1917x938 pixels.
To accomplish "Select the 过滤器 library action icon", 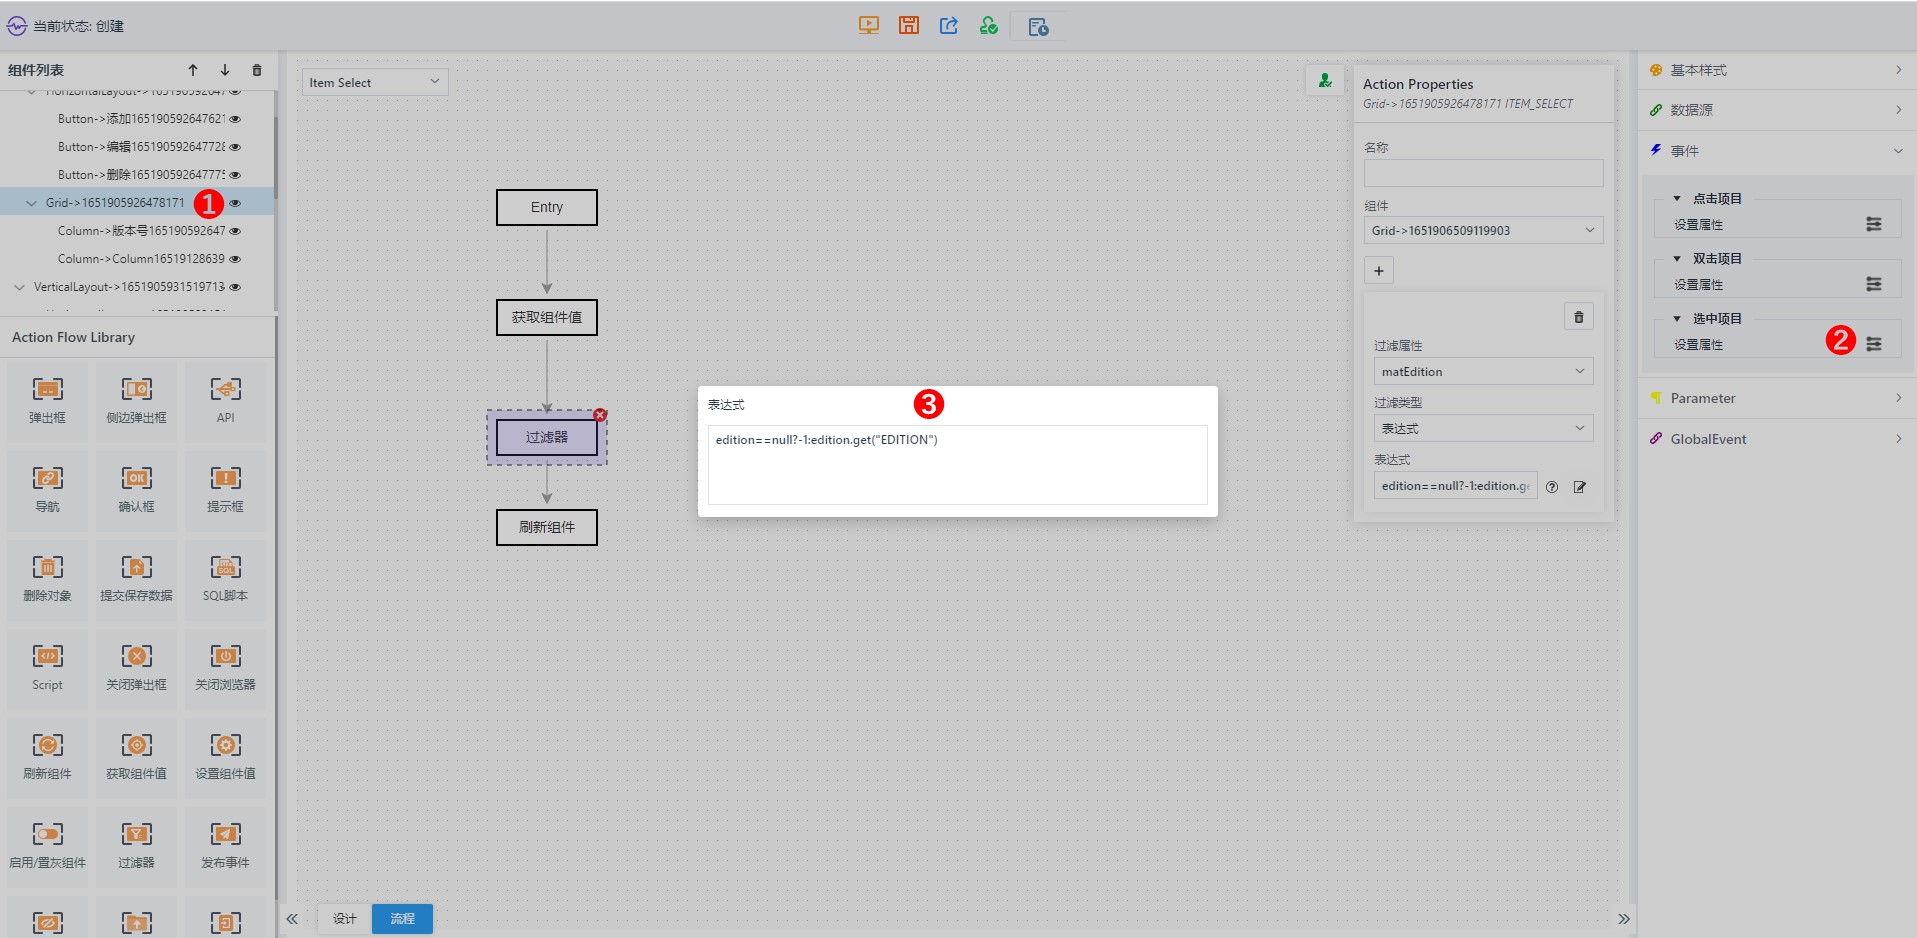I will click(136, 834).
